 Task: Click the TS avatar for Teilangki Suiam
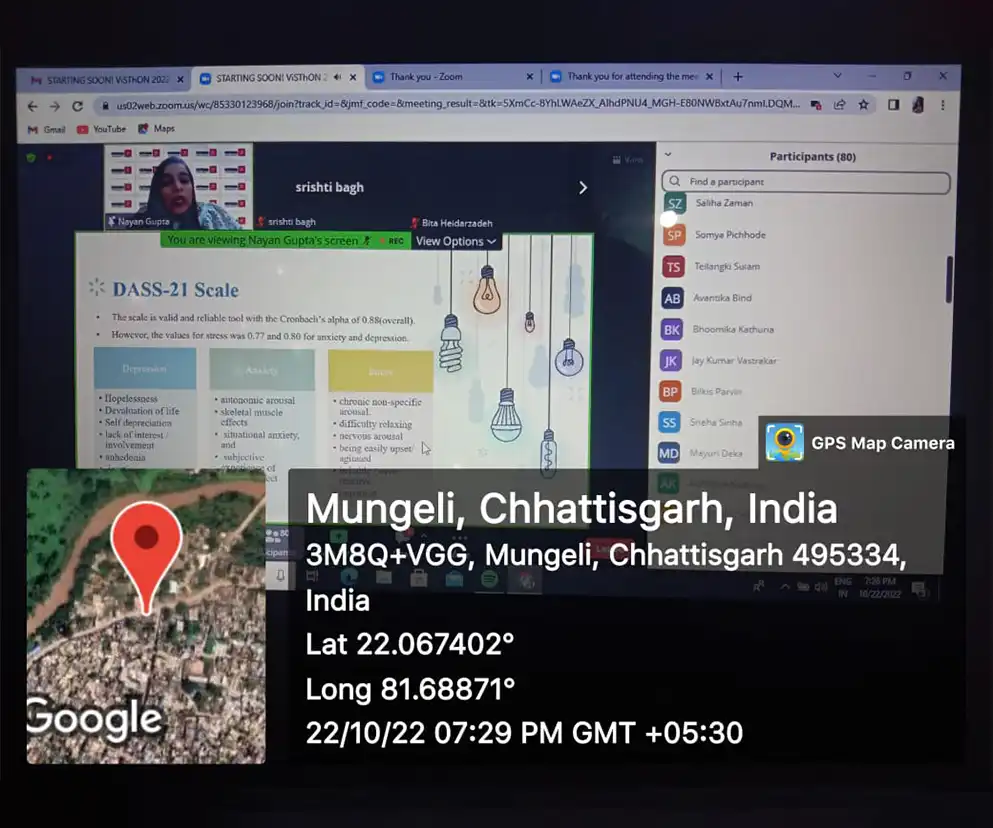click(673, 267)
